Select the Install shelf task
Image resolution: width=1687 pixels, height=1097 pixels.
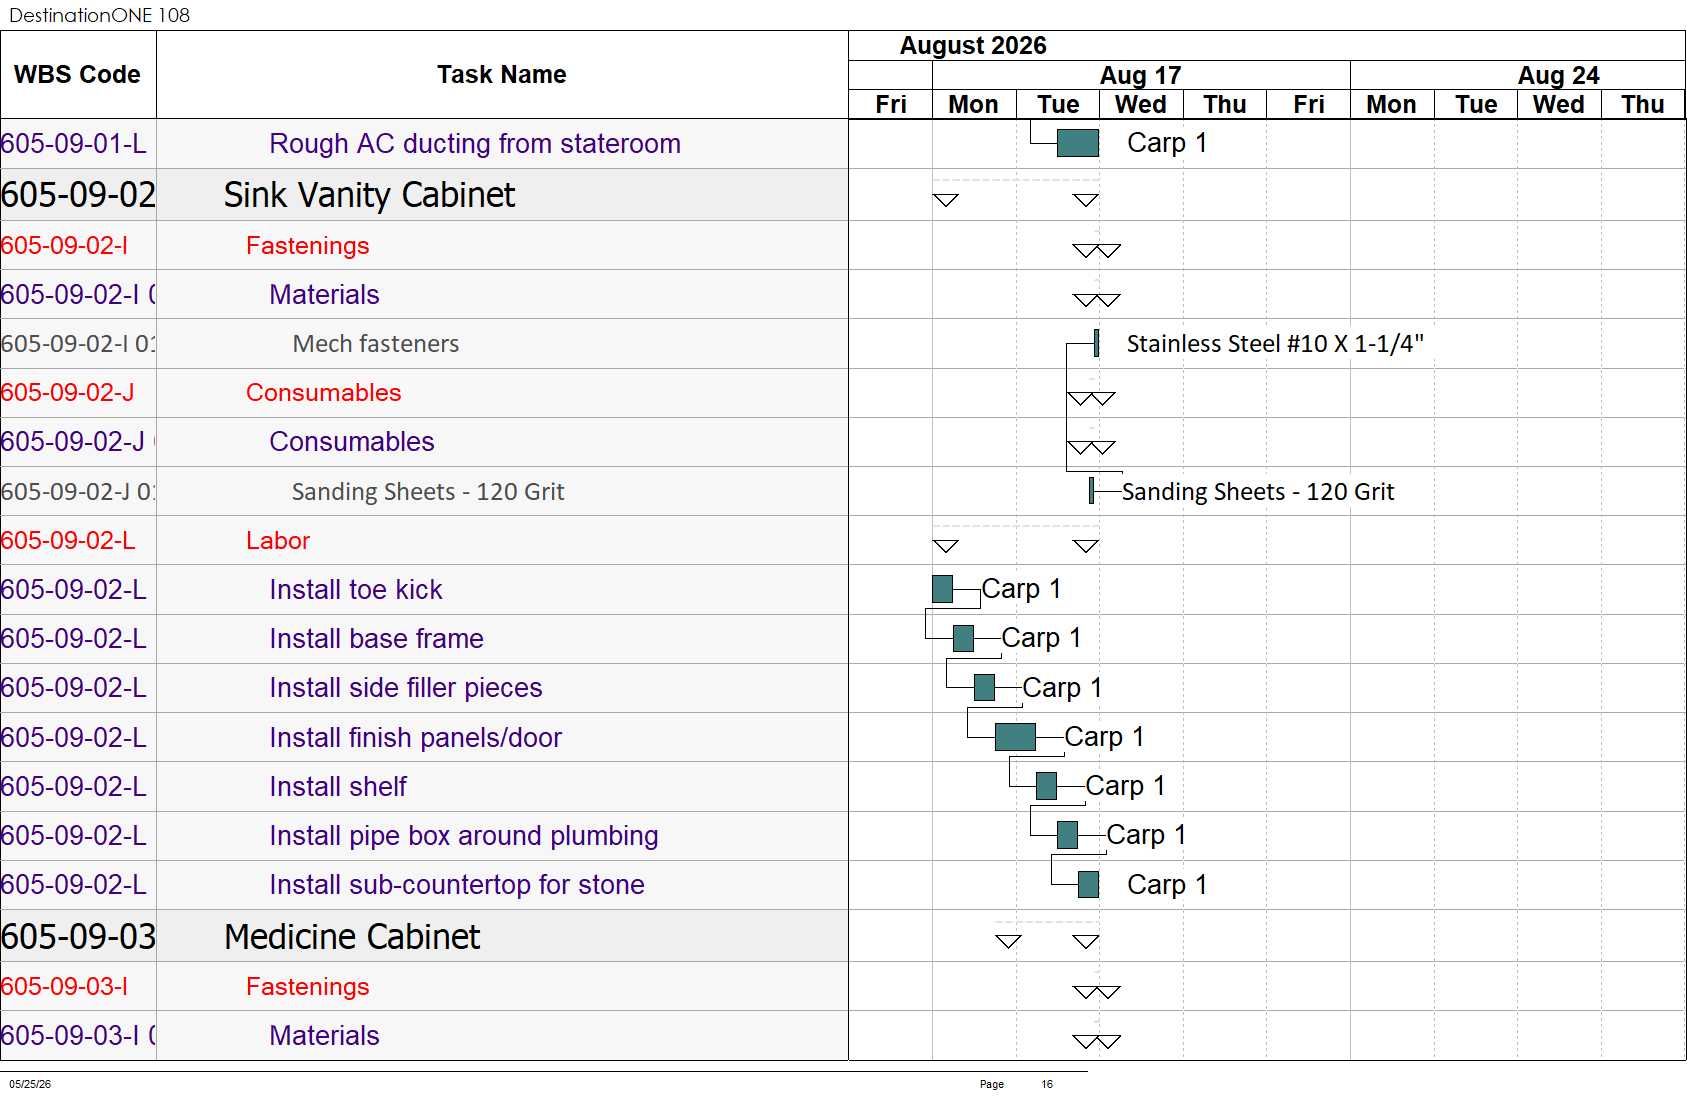click(338, 787)
